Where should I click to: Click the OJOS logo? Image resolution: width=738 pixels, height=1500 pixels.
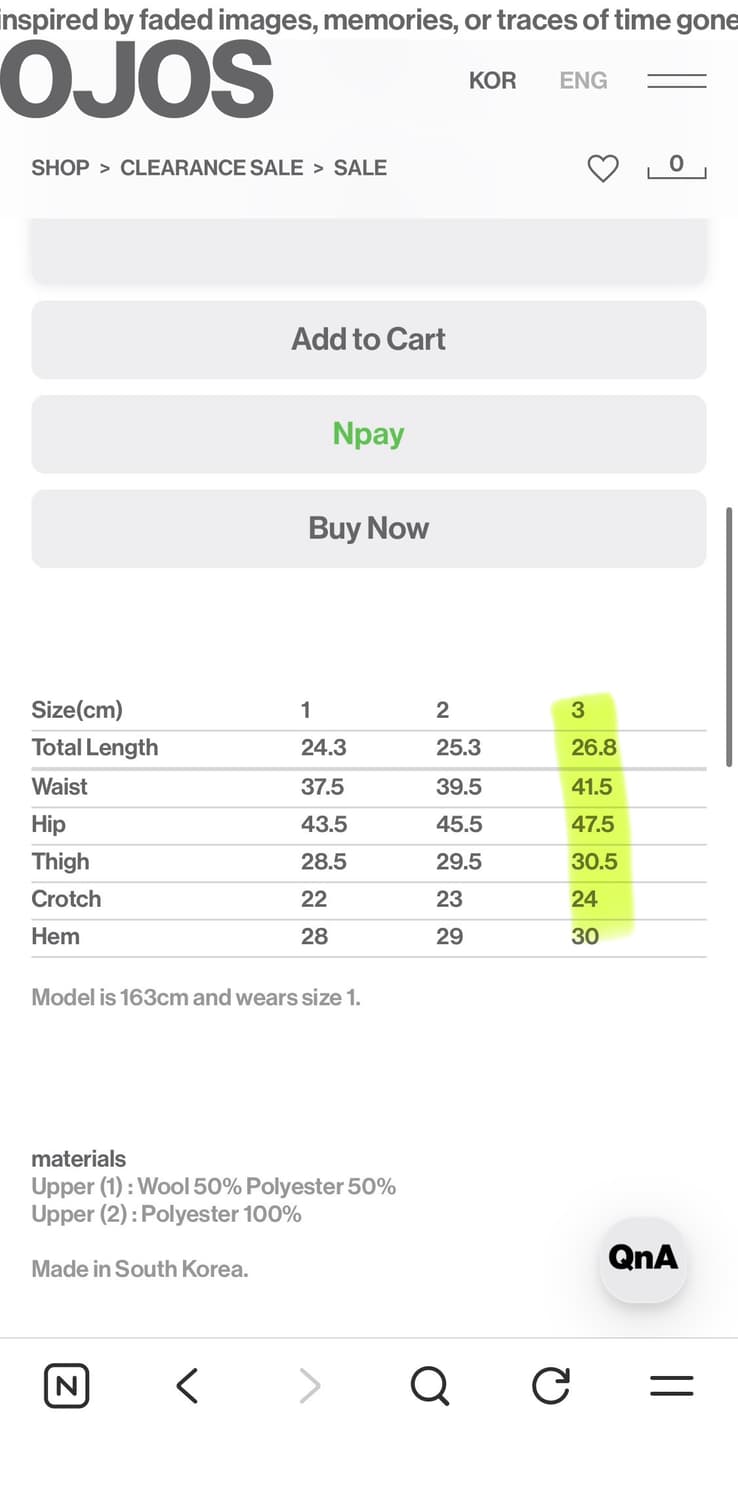click(137, 82)
